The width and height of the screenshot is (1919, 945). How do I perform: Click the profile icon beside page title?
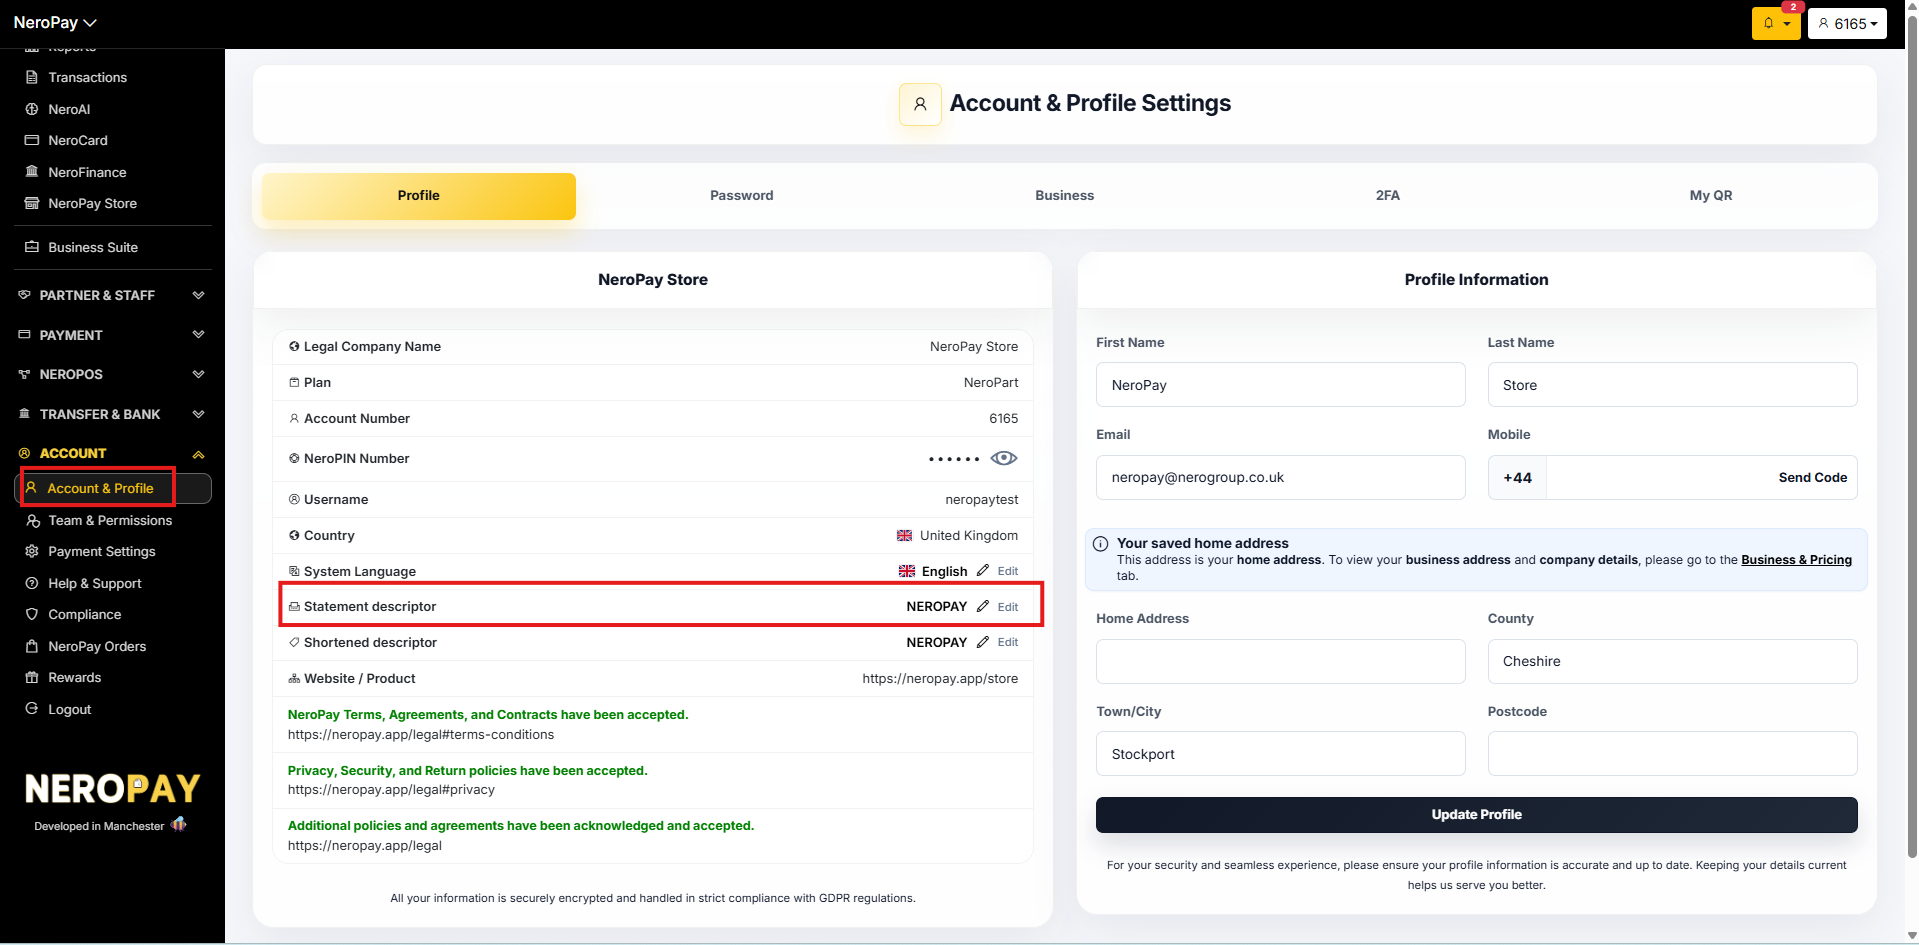pyautogui.click(x=920, y=104)
